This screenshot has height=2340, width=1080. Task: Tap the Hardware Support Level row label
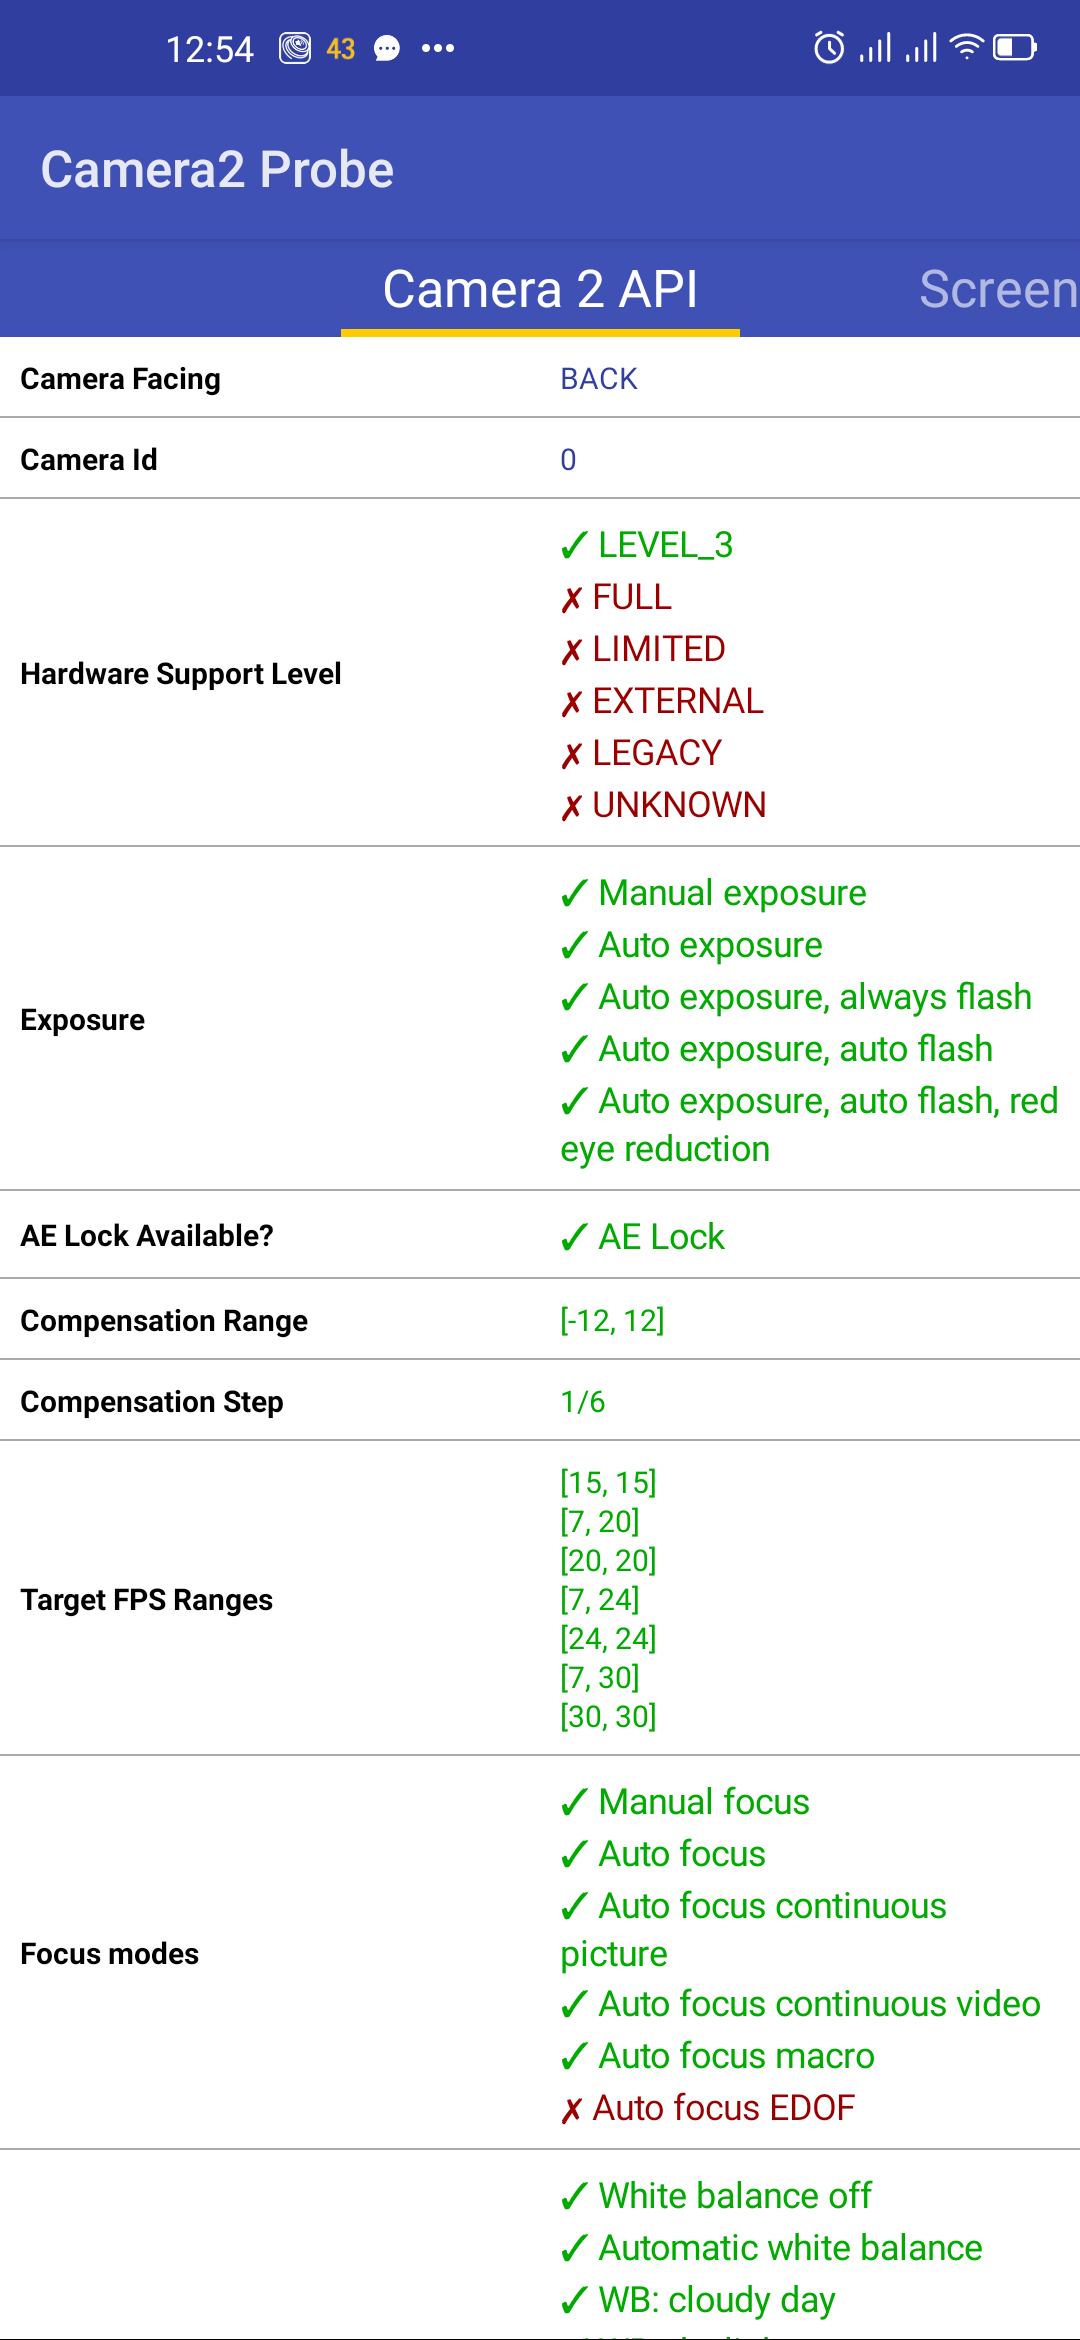coord(181,674)
